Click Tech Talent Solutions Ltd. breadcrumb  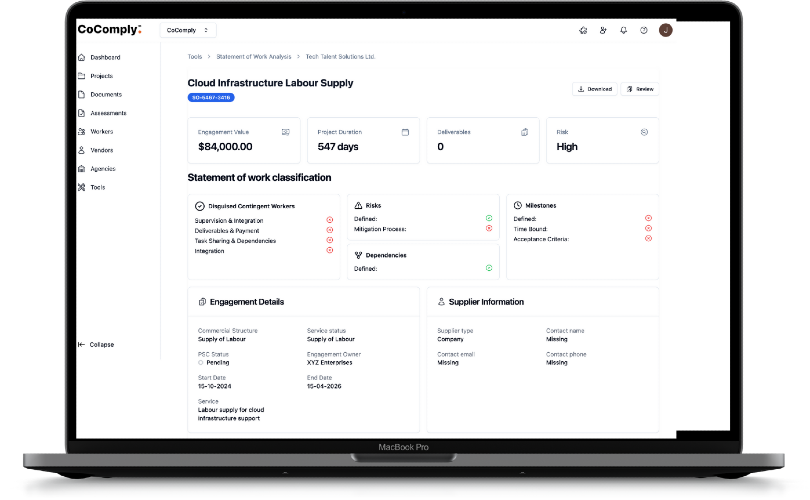tap(340, 57)
